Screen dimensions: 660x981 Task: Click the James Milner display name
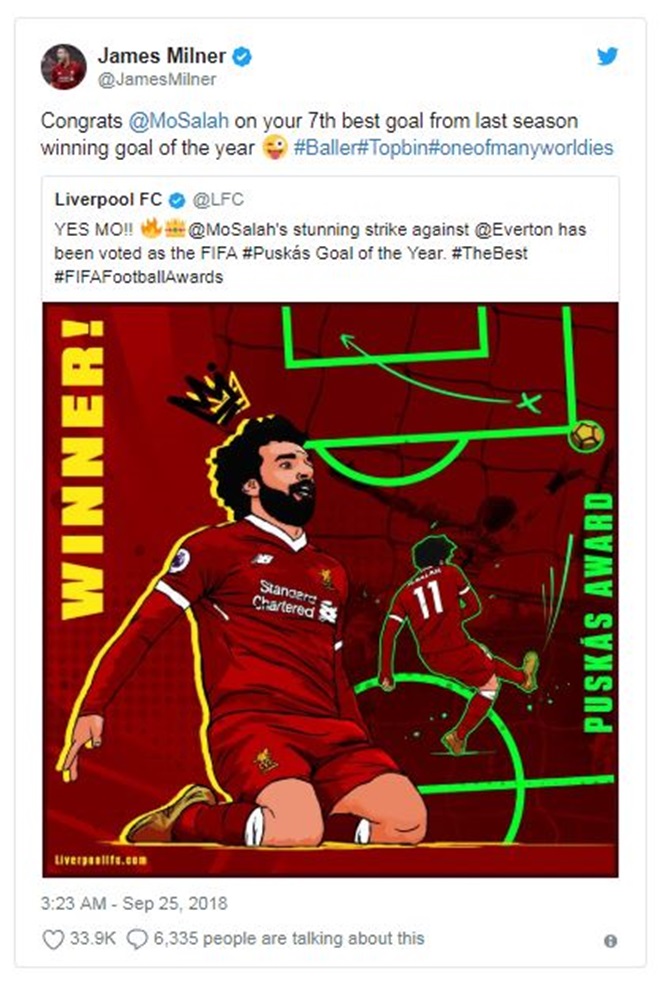pyautogui.click(x=161, y=56)
